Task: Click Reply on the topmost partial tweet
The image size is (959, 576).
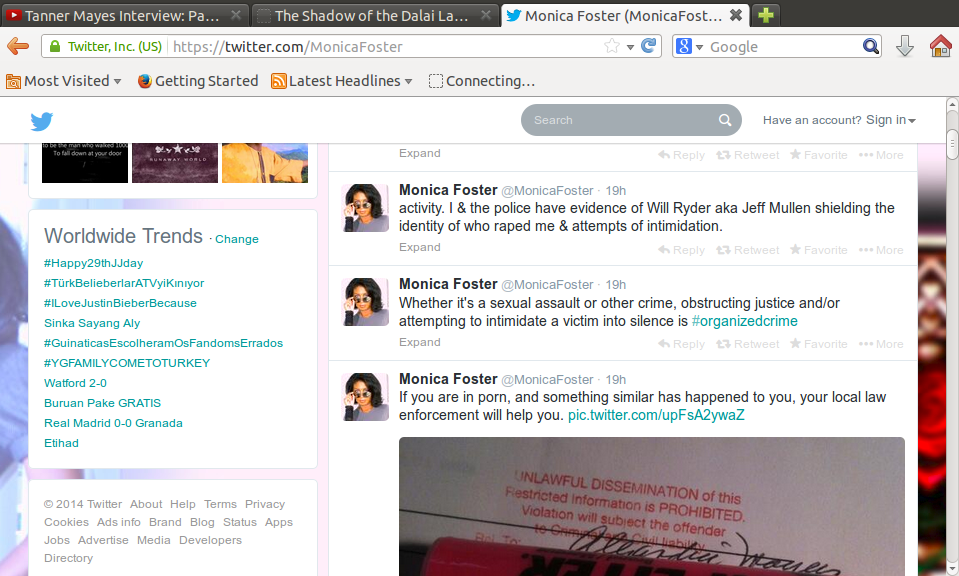Action: (681, 155)
